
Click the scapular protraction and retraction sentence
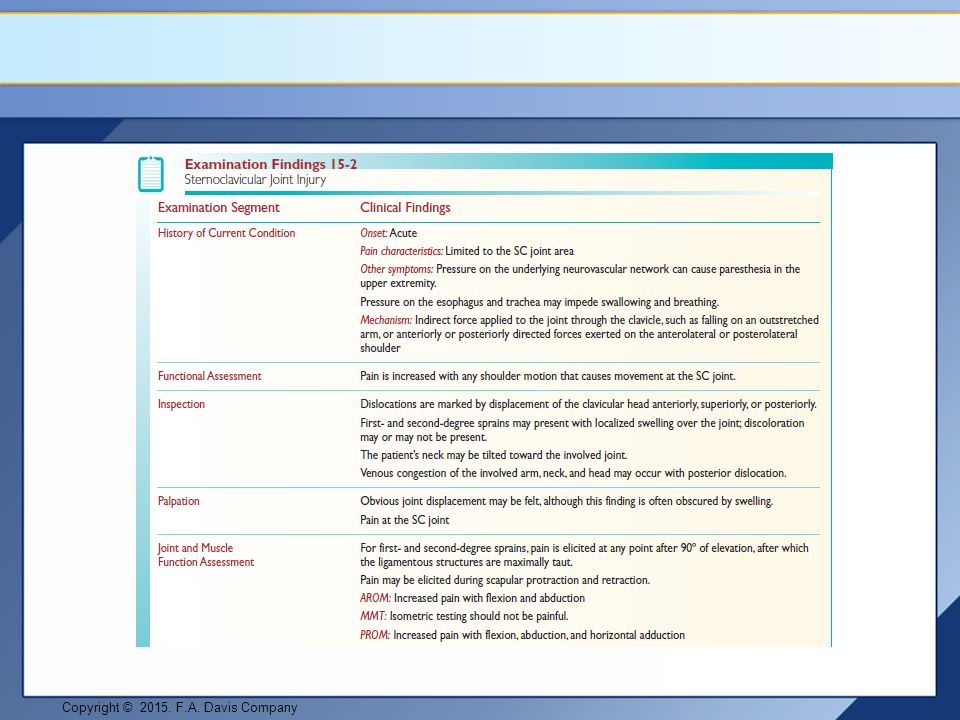coord(505,580)
